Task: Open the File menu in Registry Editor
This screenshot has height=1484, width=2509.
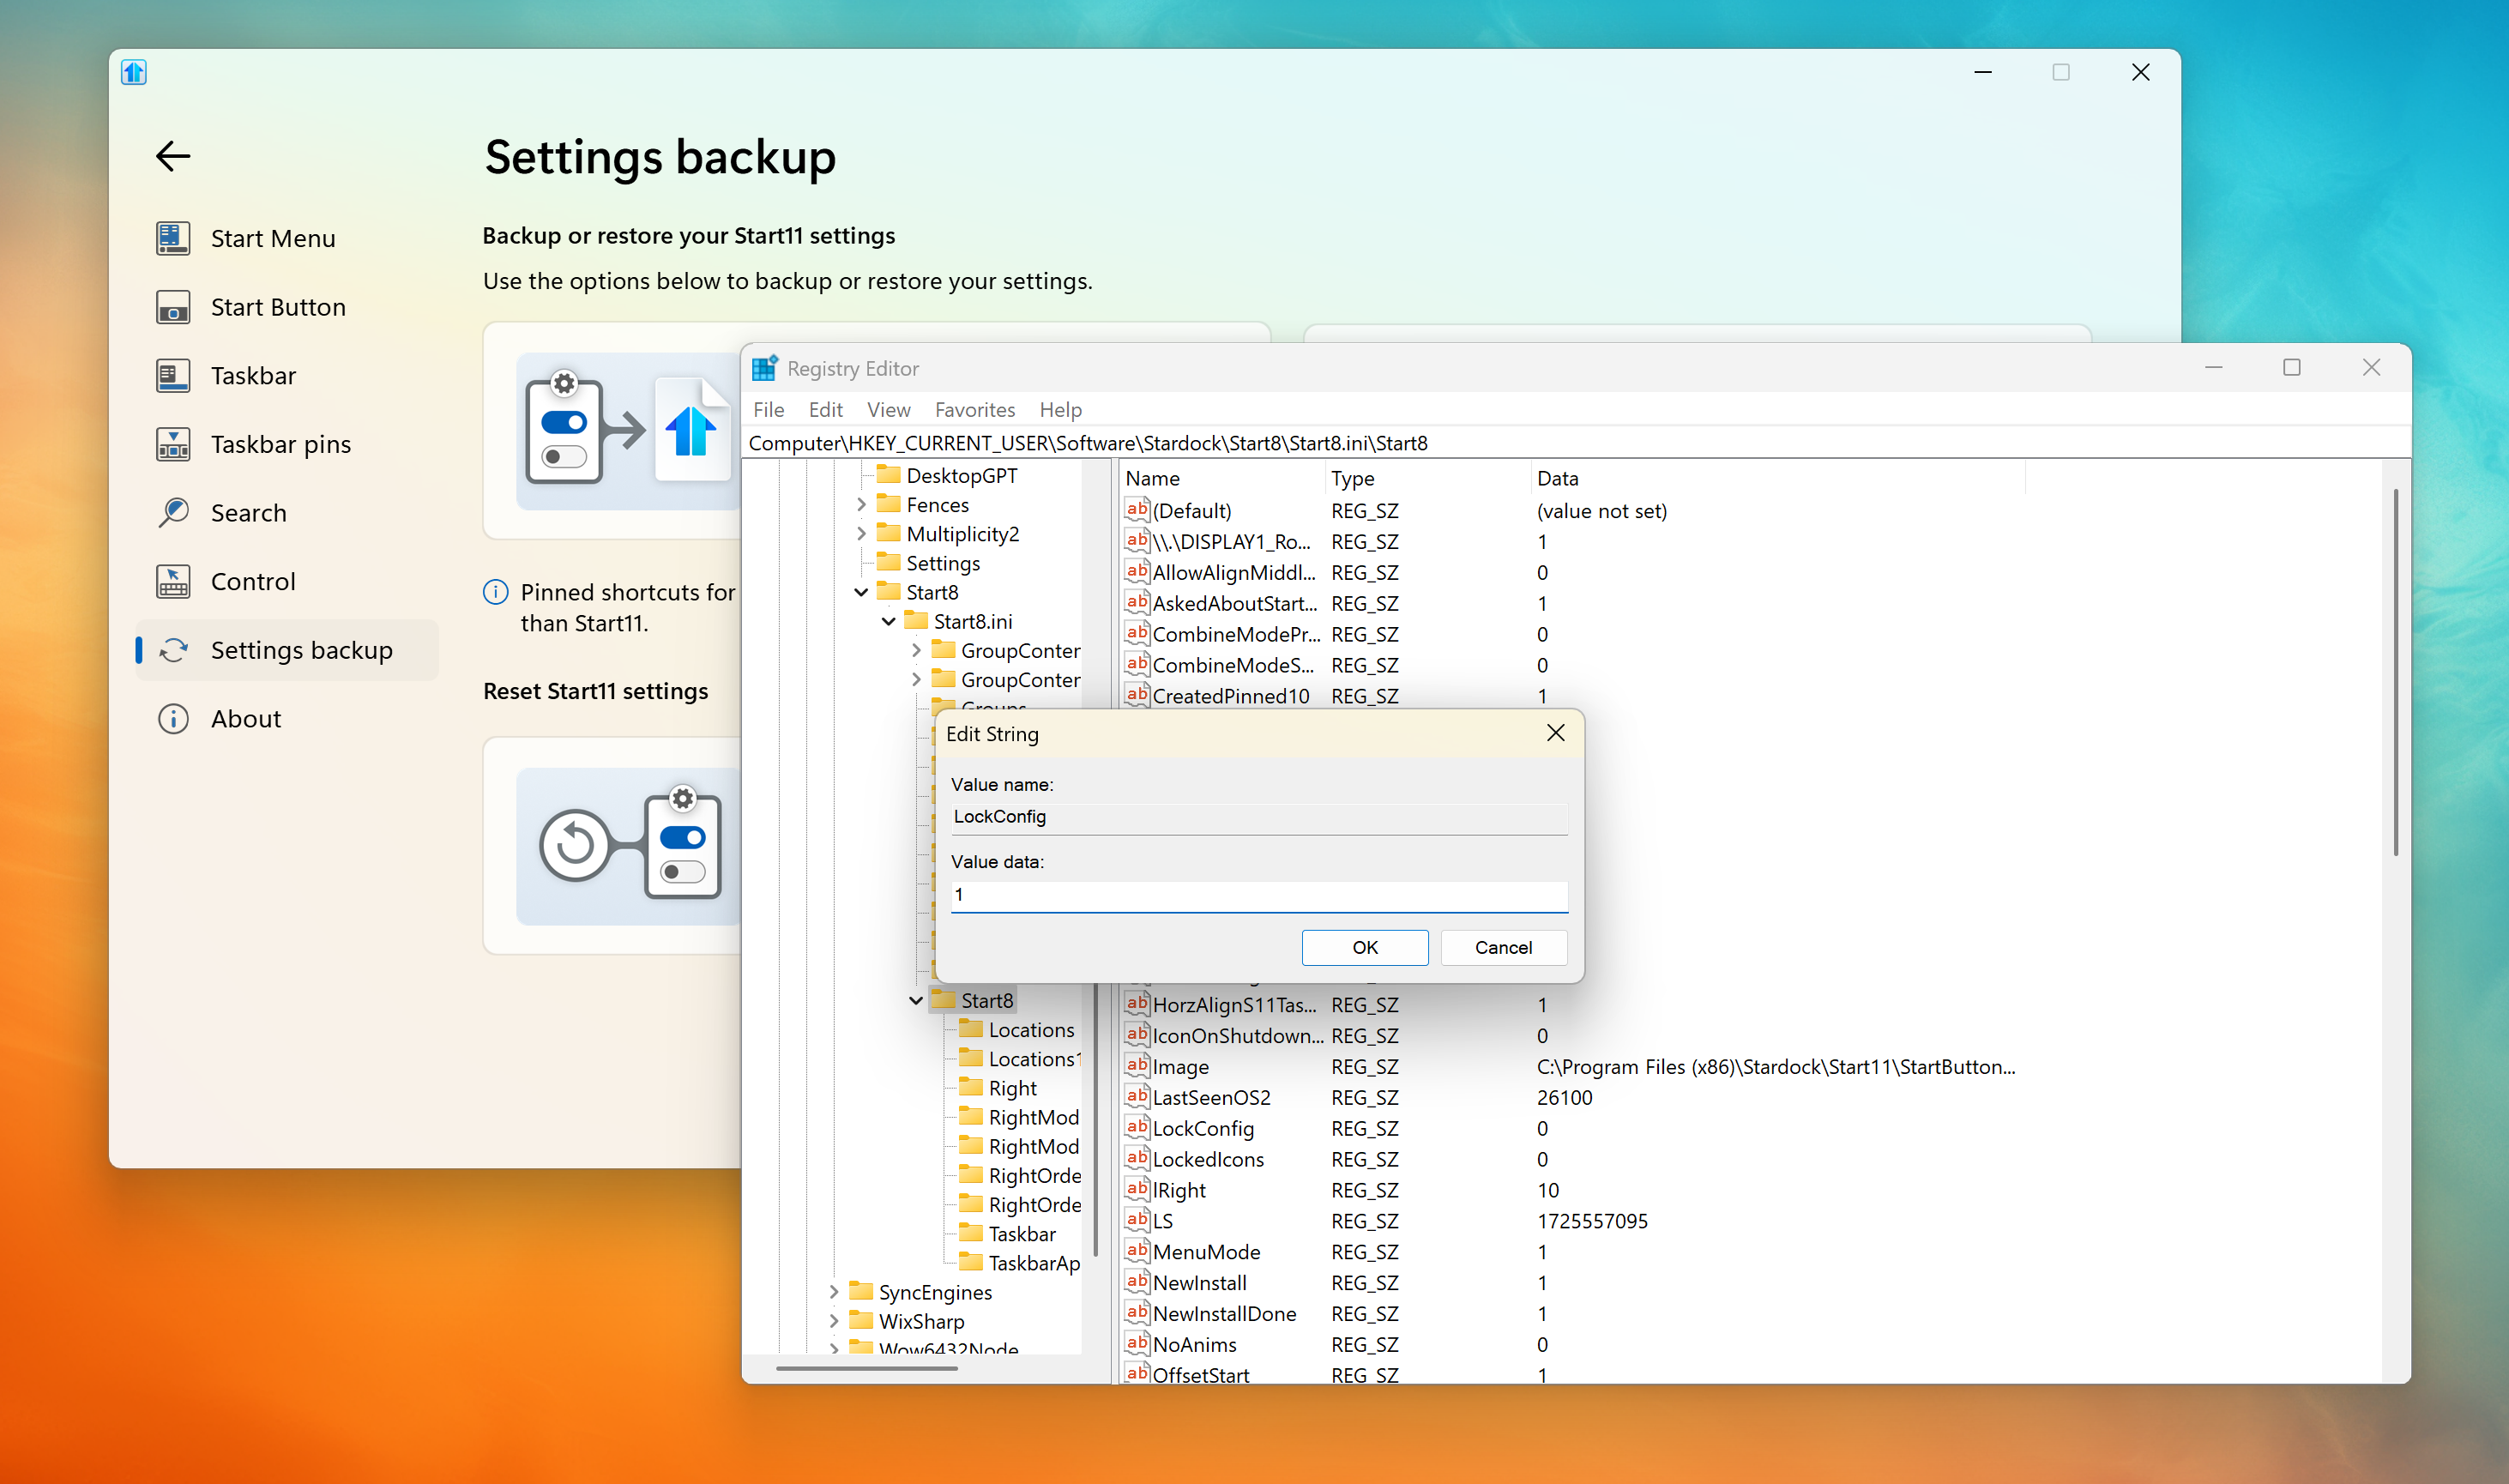Action: pyautogui.click(x=768, y=409)
